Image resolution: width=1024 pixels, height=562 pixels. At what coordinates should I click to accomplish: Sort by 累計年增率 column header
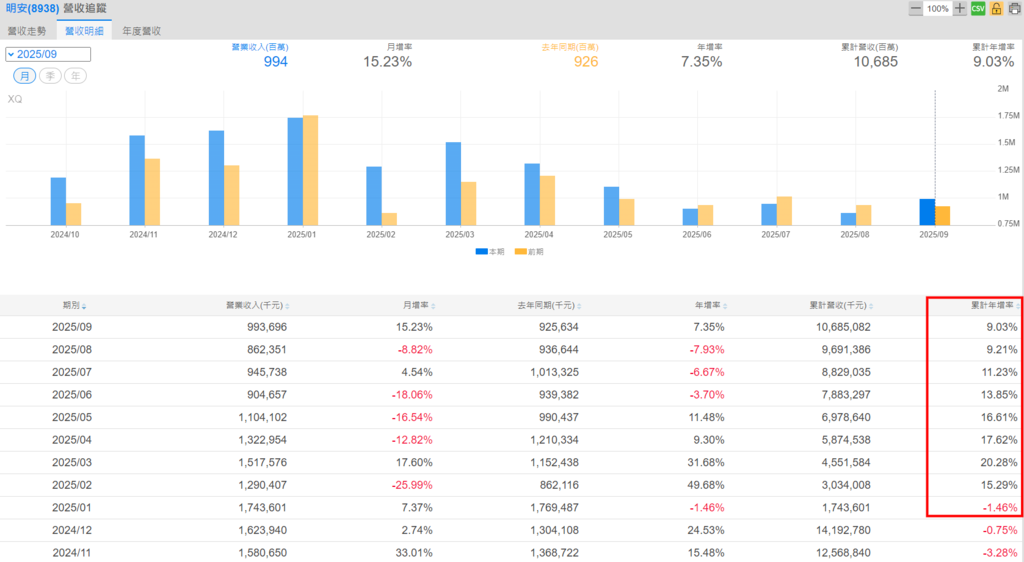pyautogui.click(x=995, y=305)
